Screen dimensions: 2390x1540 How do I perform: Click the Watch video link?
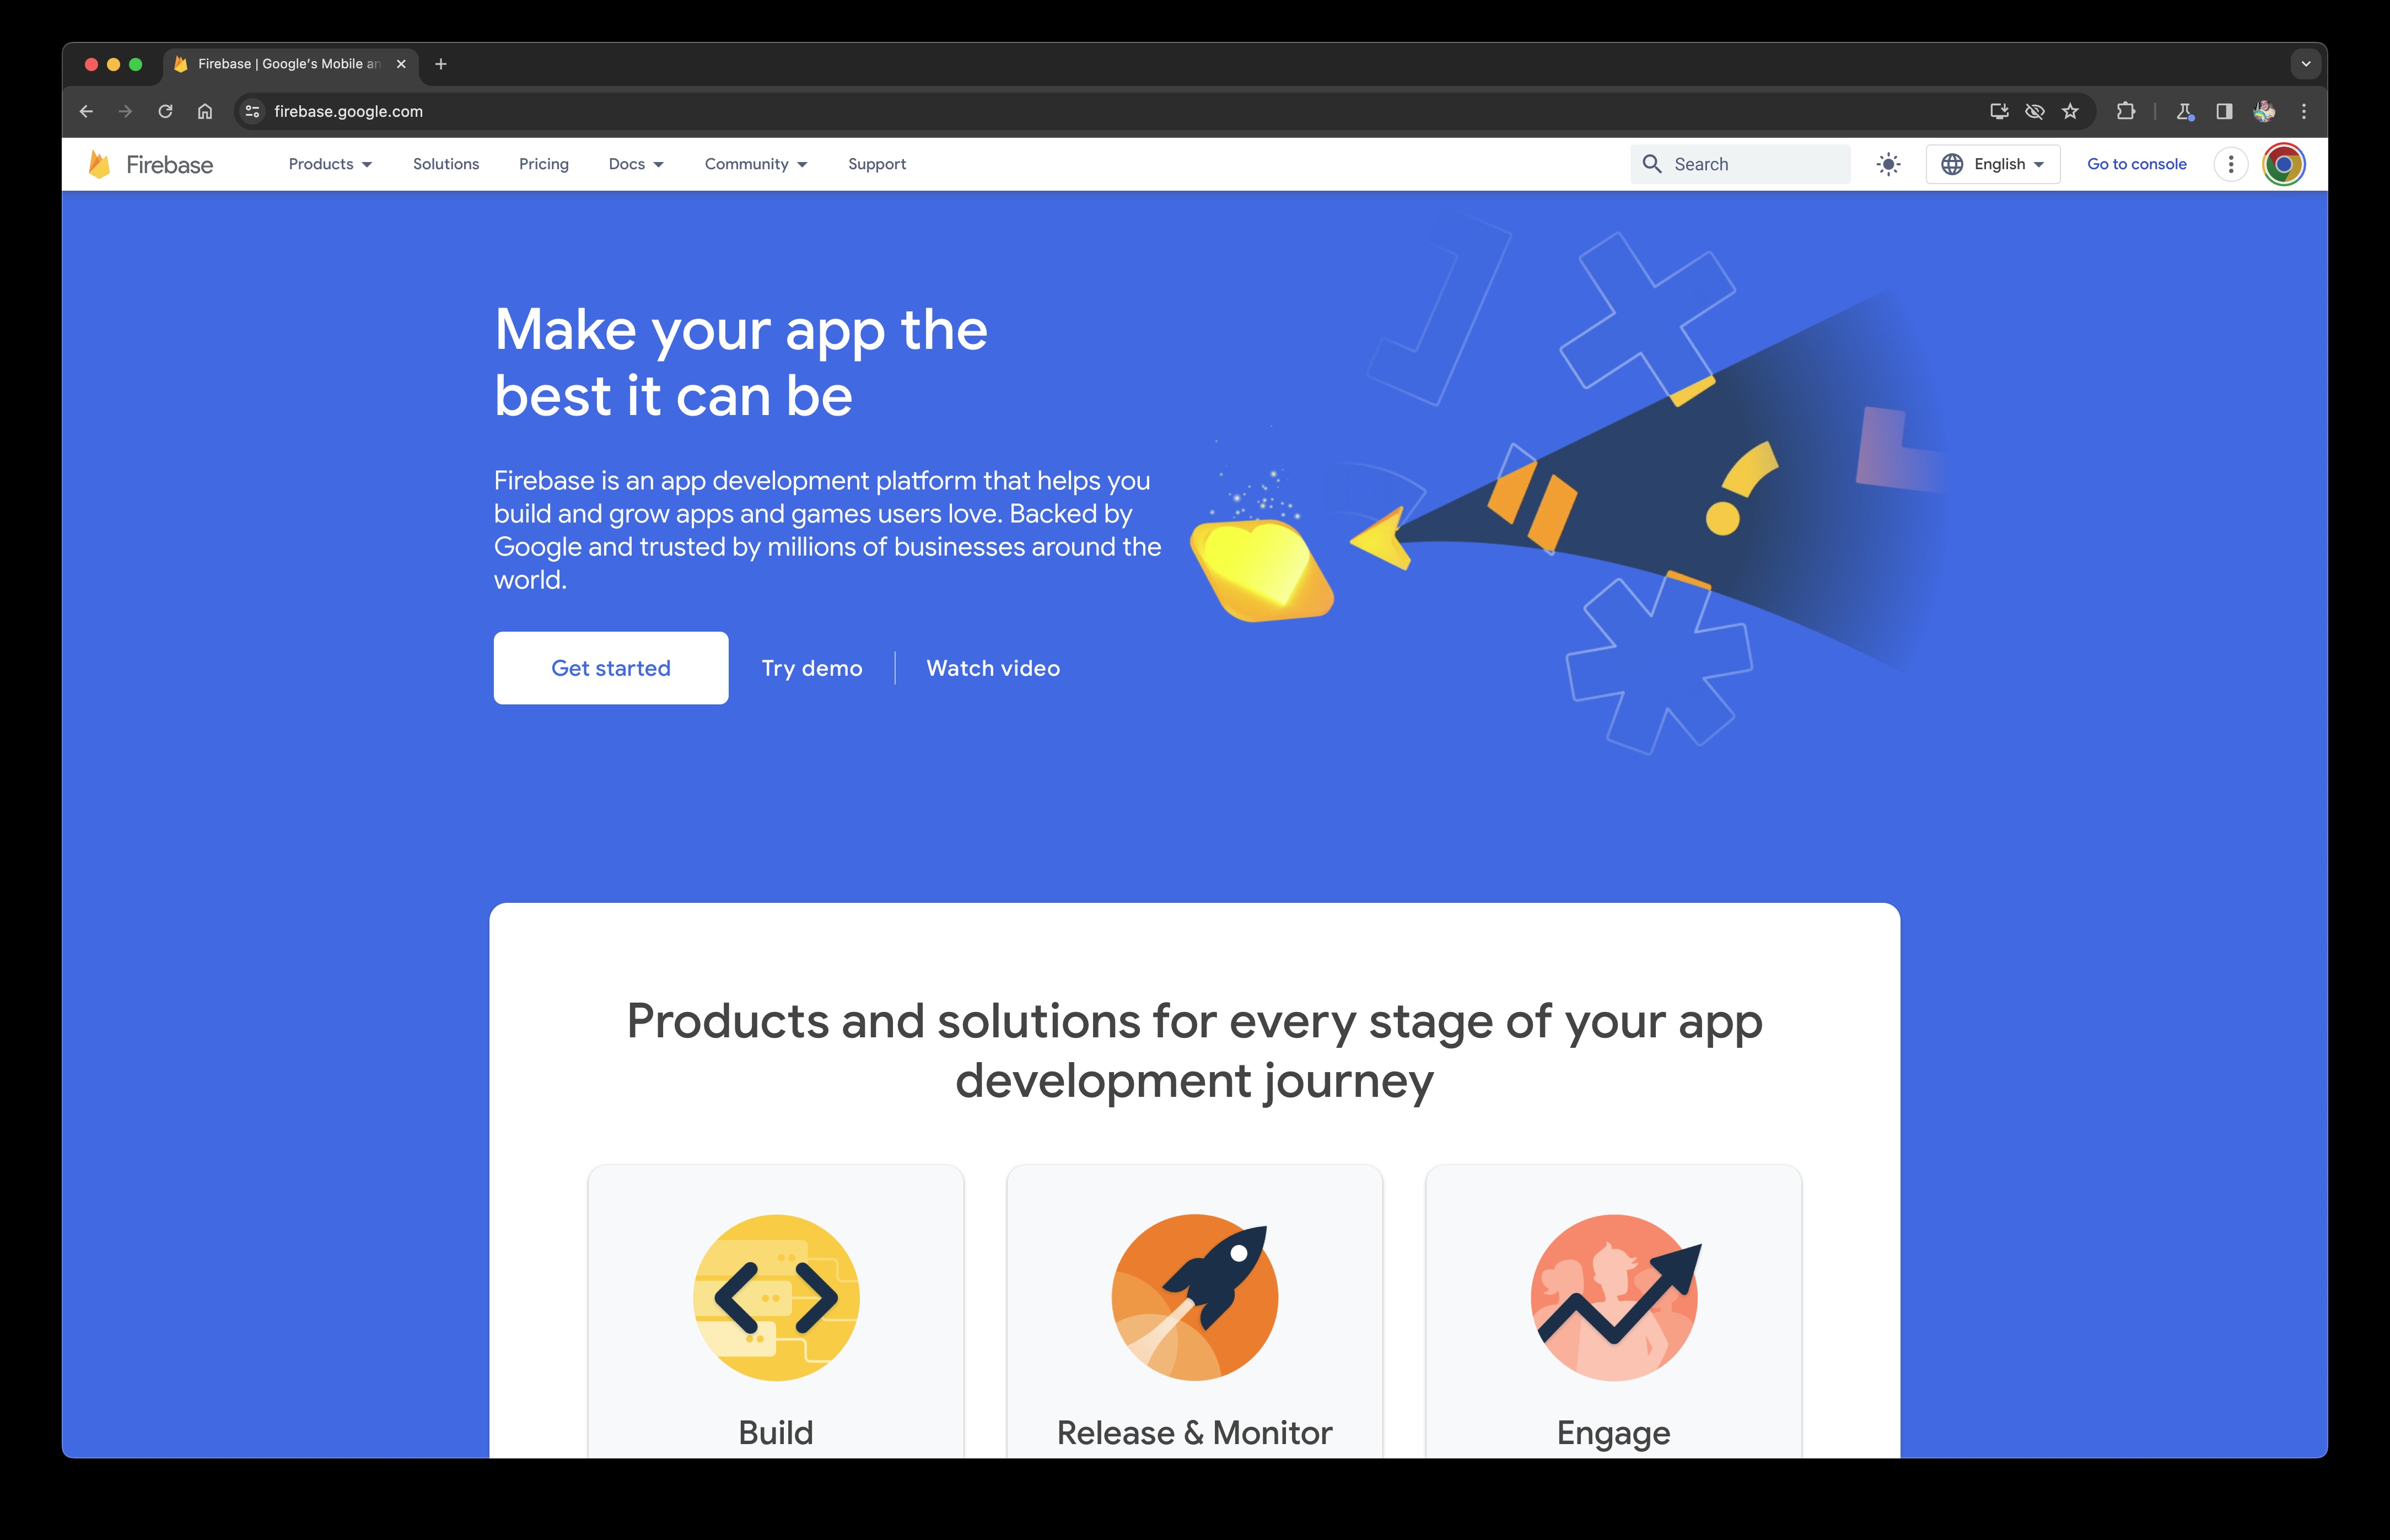coord(991,667)
